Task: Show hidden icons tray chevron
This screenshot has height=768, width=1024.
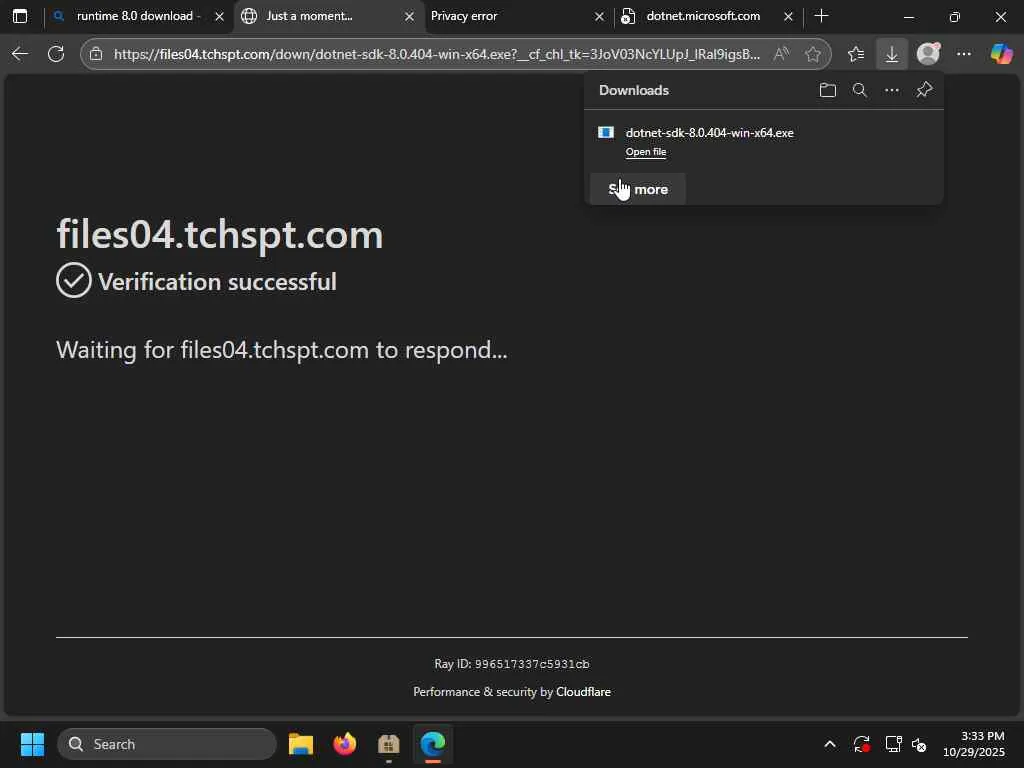Action: tap(829, 744)
